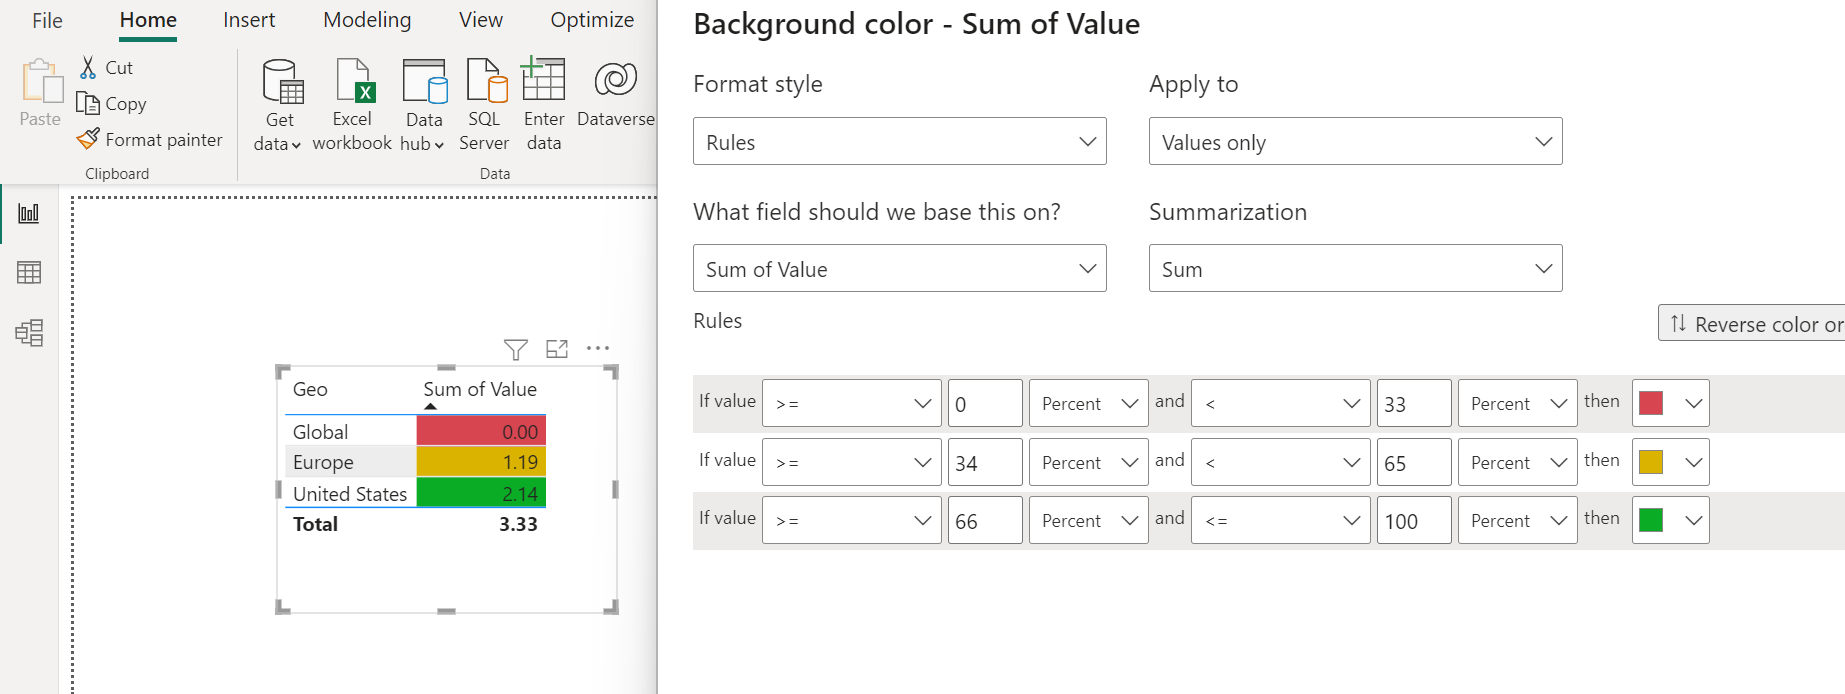Viewport: 1845px width, 694px height.
Task: Click Reverse color order button
Action: [x=1752, y=323]
